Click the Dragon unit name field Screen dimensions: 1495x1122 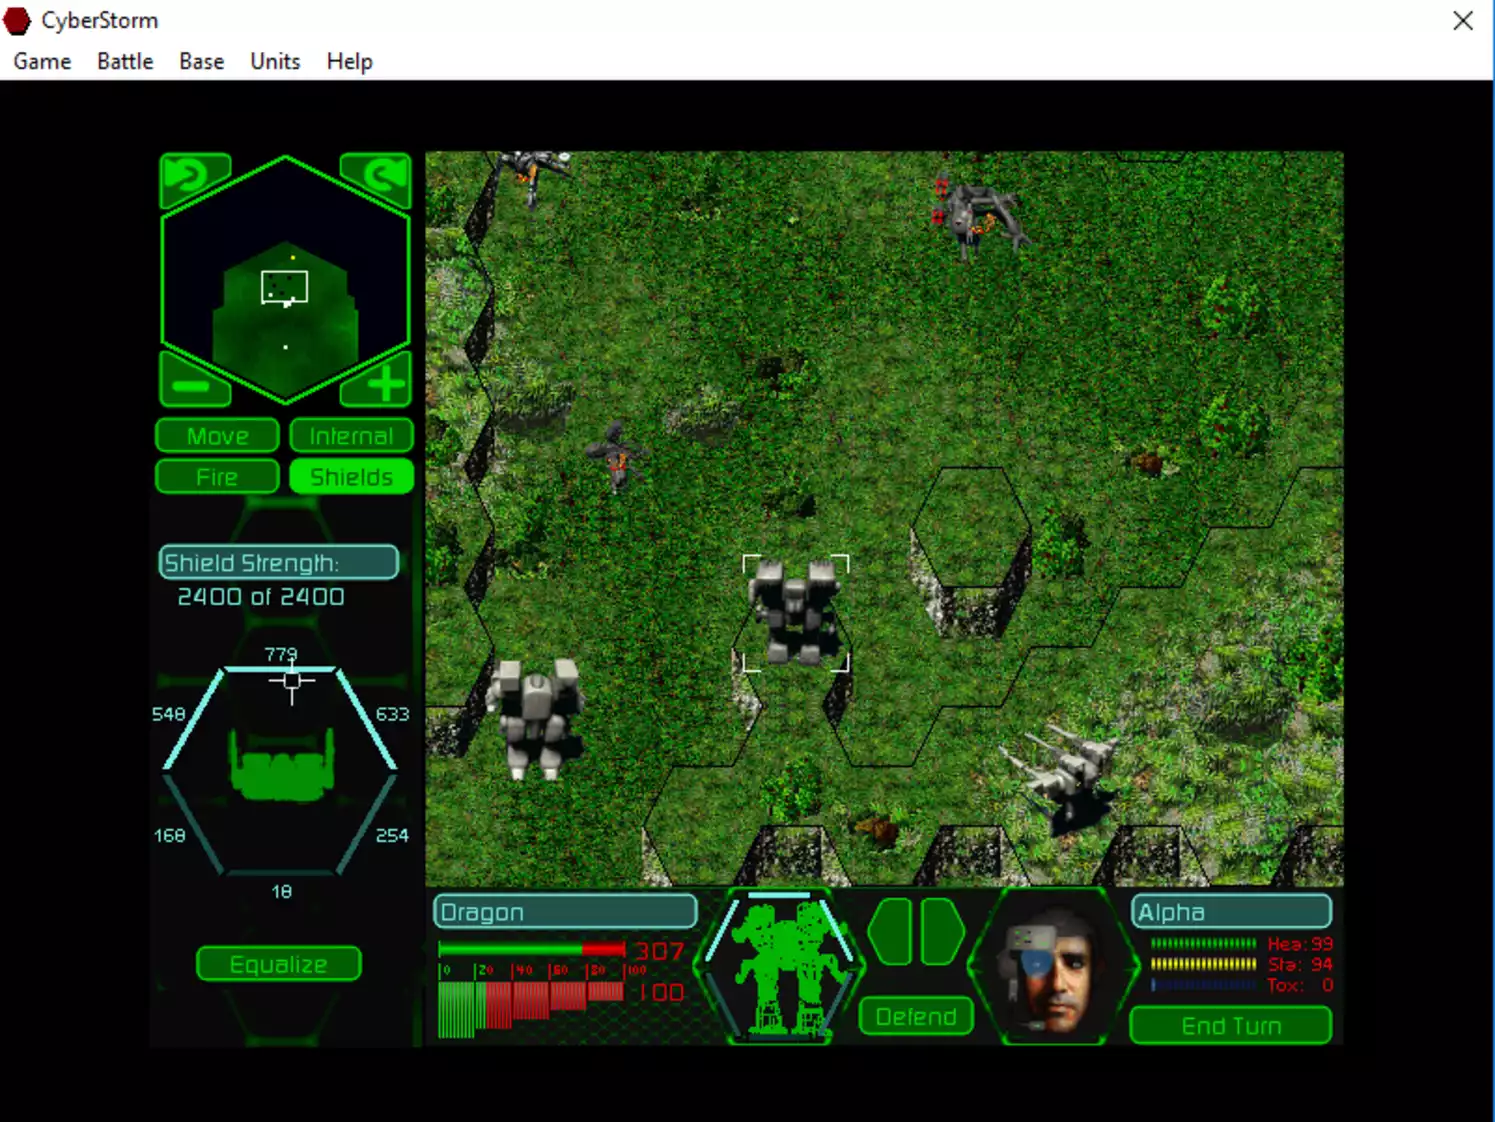click(x=564, y=911)
